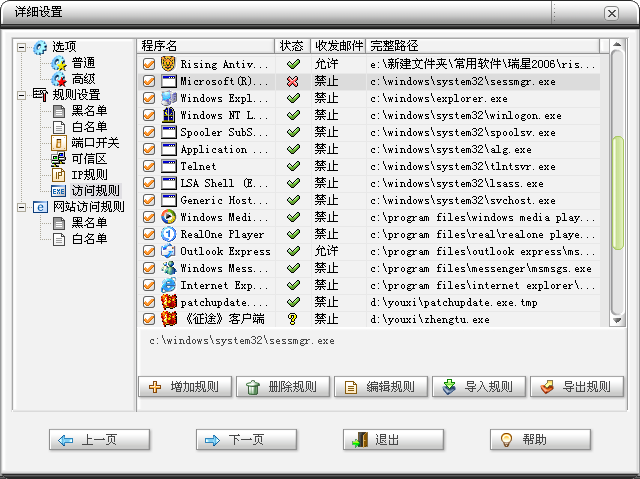
Task: Collapse the 规则设置 tree node
Action: click(21, 95)
